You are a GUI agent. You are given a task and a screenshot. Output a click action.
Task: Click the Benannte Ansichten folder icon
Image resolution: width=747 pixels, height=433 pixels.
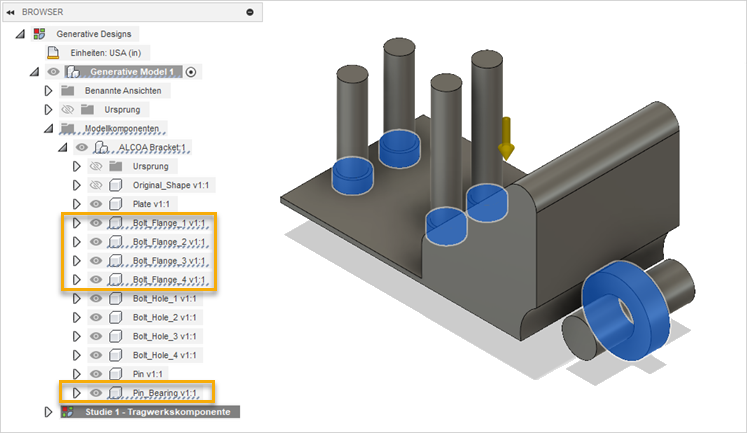(68, 91)
